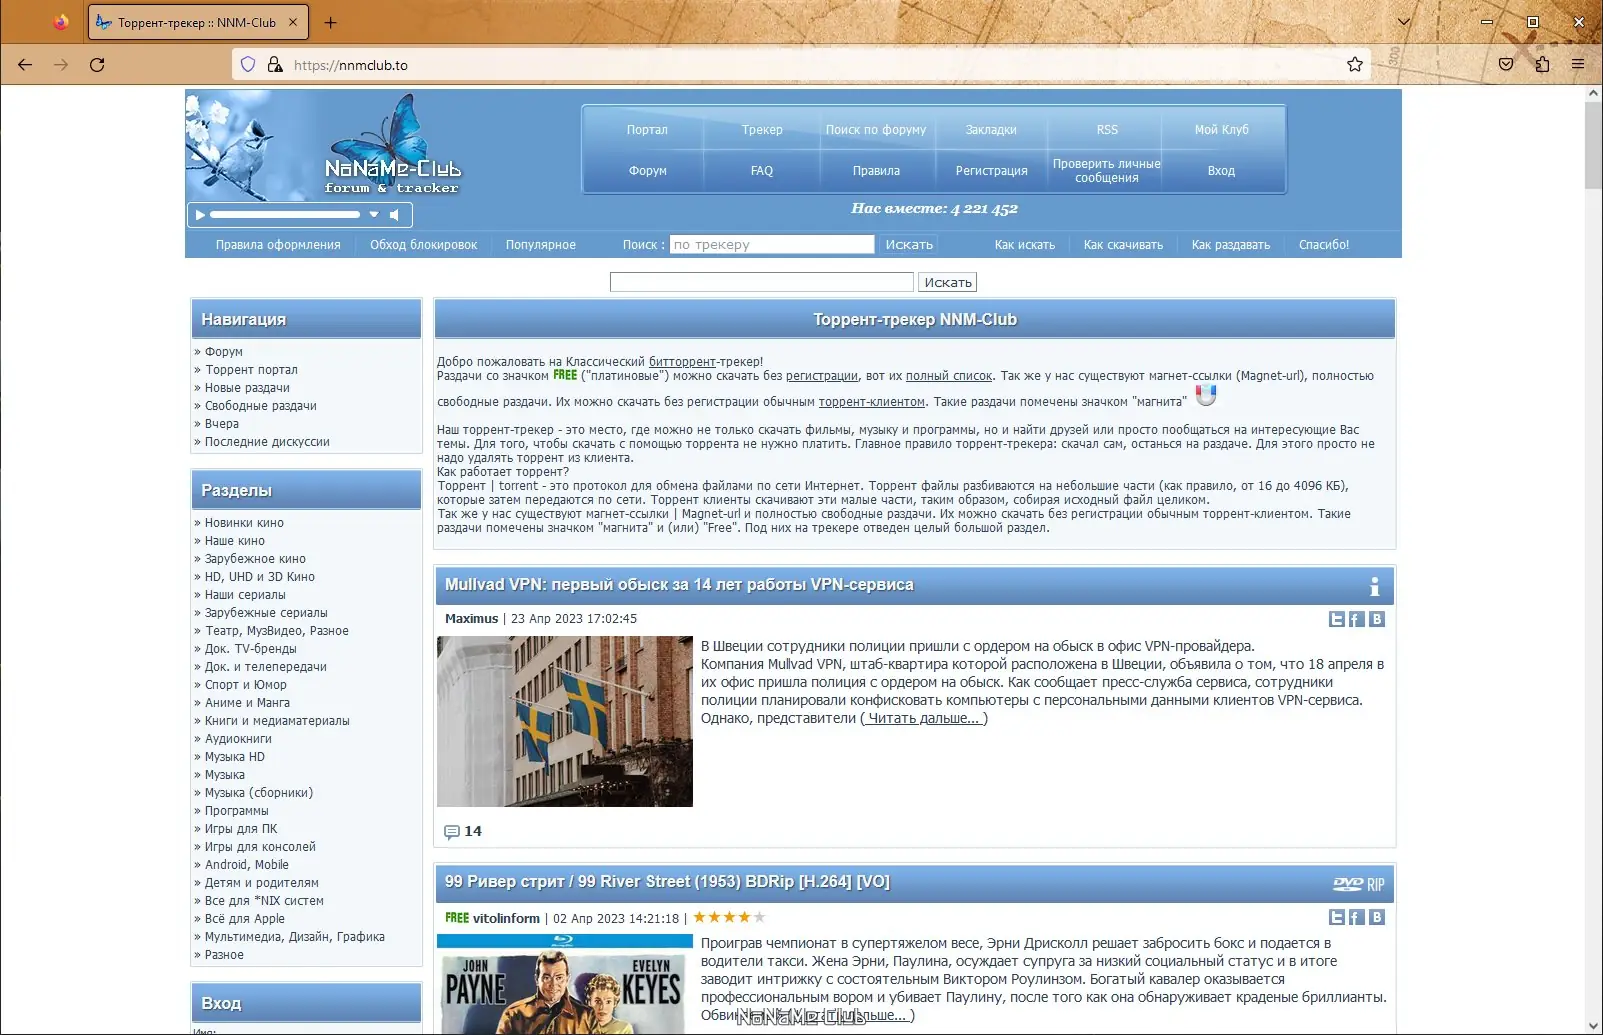Screen dimensions: 1603x1035
Task: Share the Mullvad VPN post on Facebook
Action: coord(1356,619)
